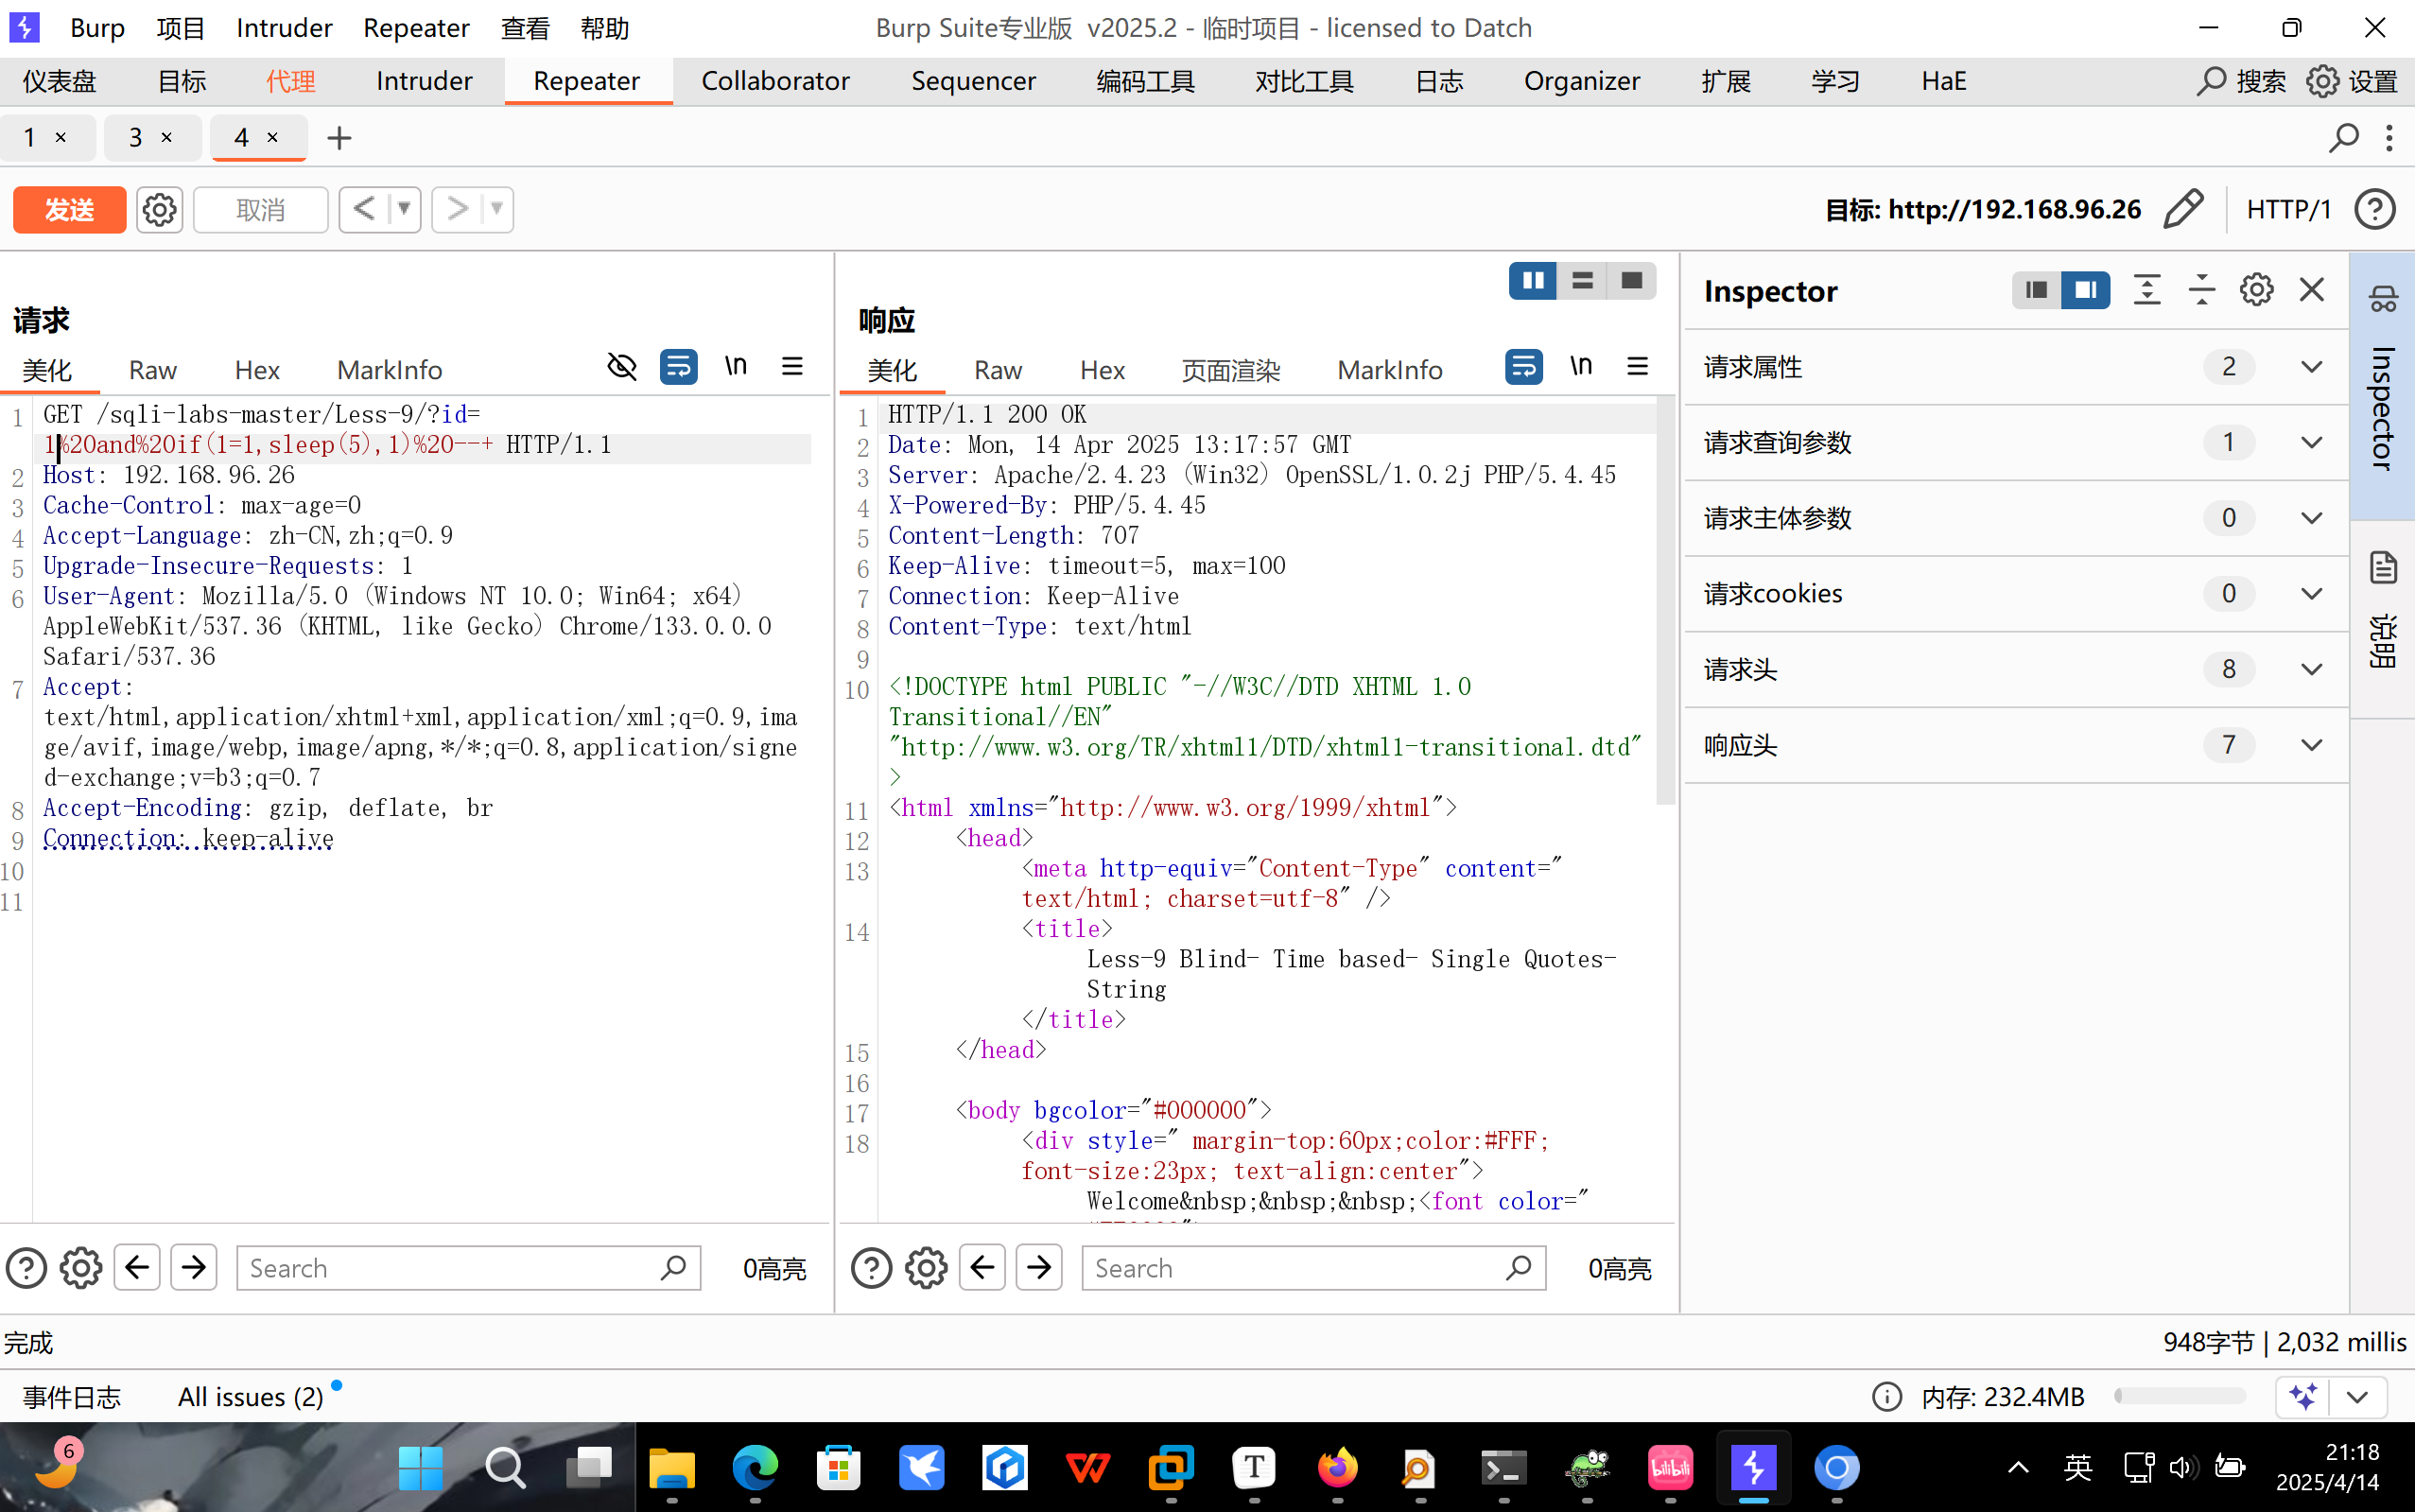The width and height of the screenshot is (2415, 1512).
Task: Open the Collaborator tab
Action: (x=775, y=81)
